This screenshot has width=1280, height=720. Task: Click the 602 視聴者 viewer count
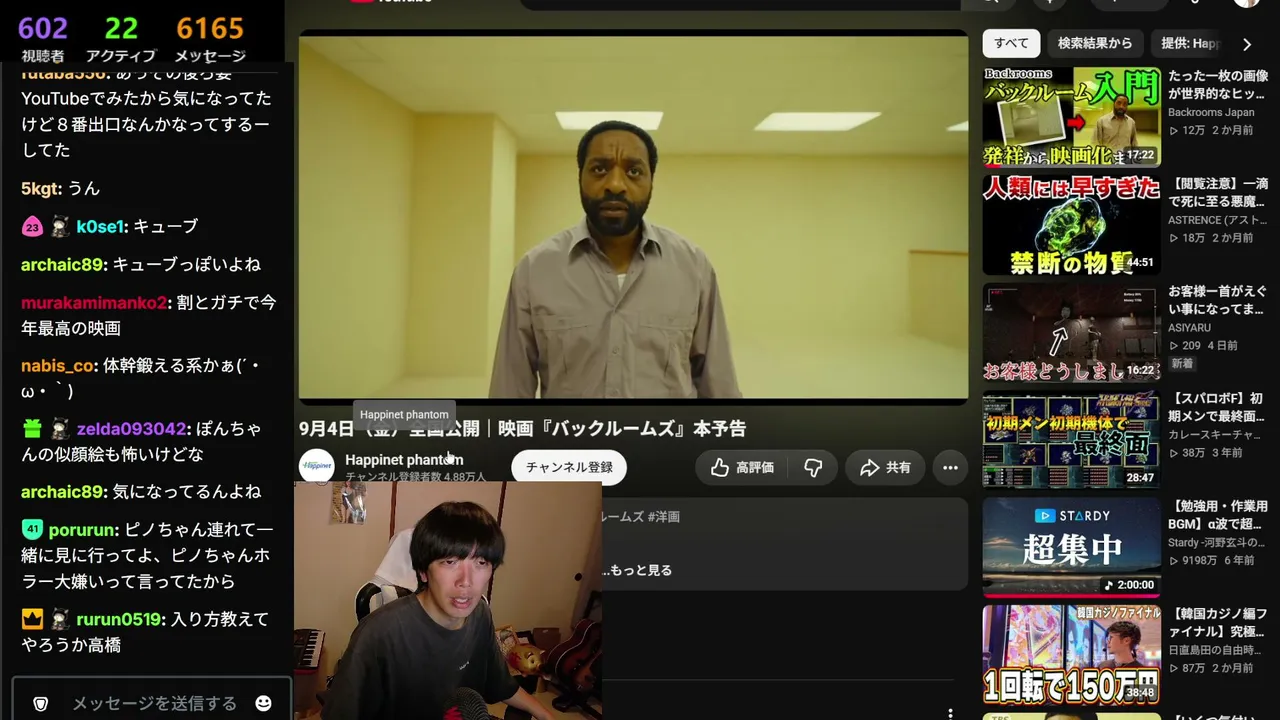(43, 39)
